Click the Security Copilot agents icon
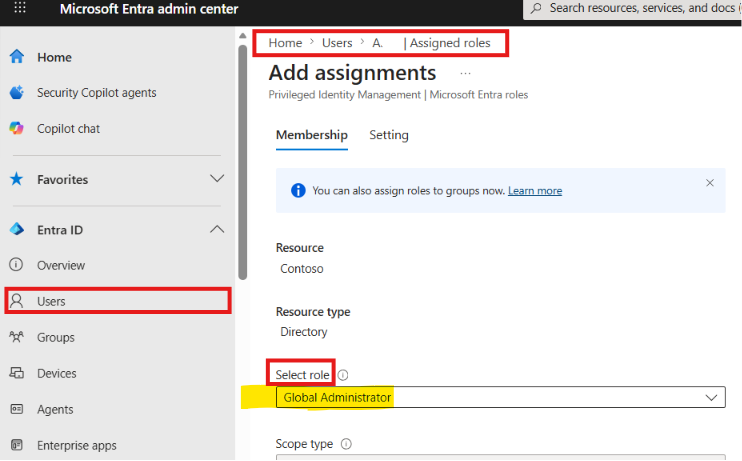The height and width of the screenshot is (461, 742). click(x=17, y=92)
